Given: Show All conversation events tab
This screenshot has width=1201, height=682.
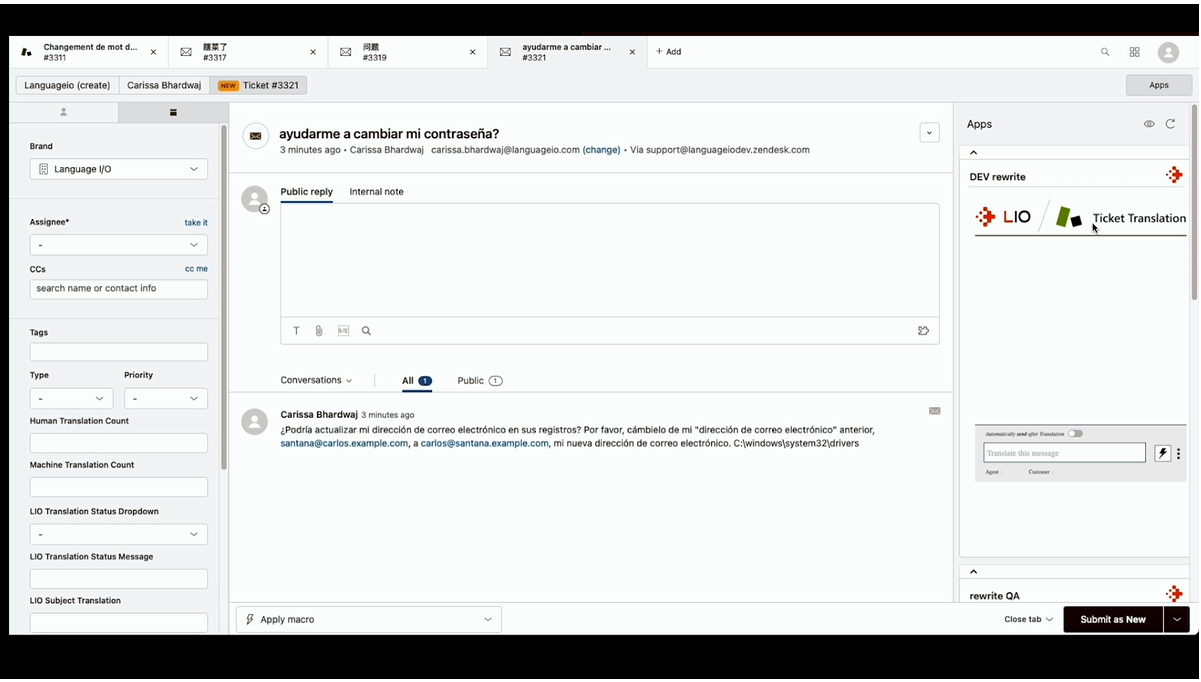Looking at the screenshot, I should tap(416, 380).
